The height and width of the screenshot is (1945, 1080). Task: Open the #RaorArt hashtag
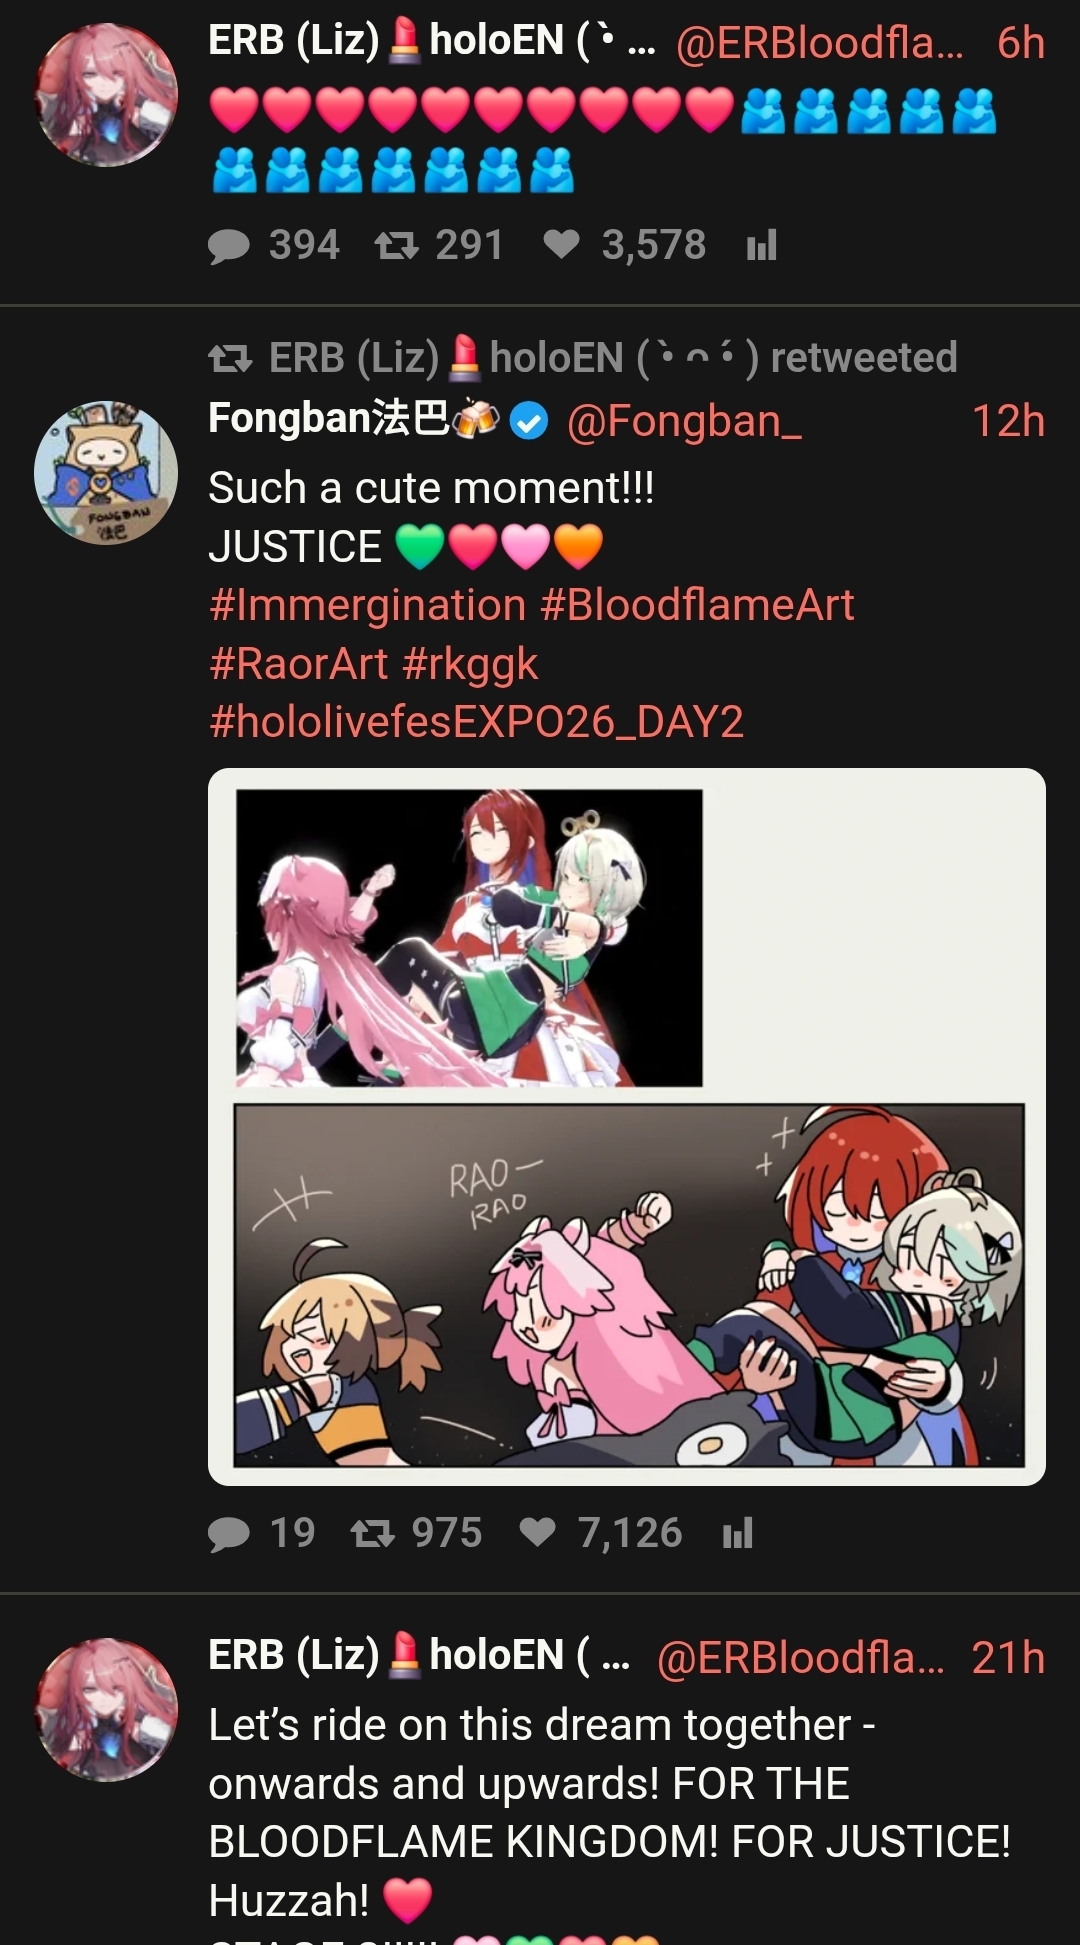299,663
